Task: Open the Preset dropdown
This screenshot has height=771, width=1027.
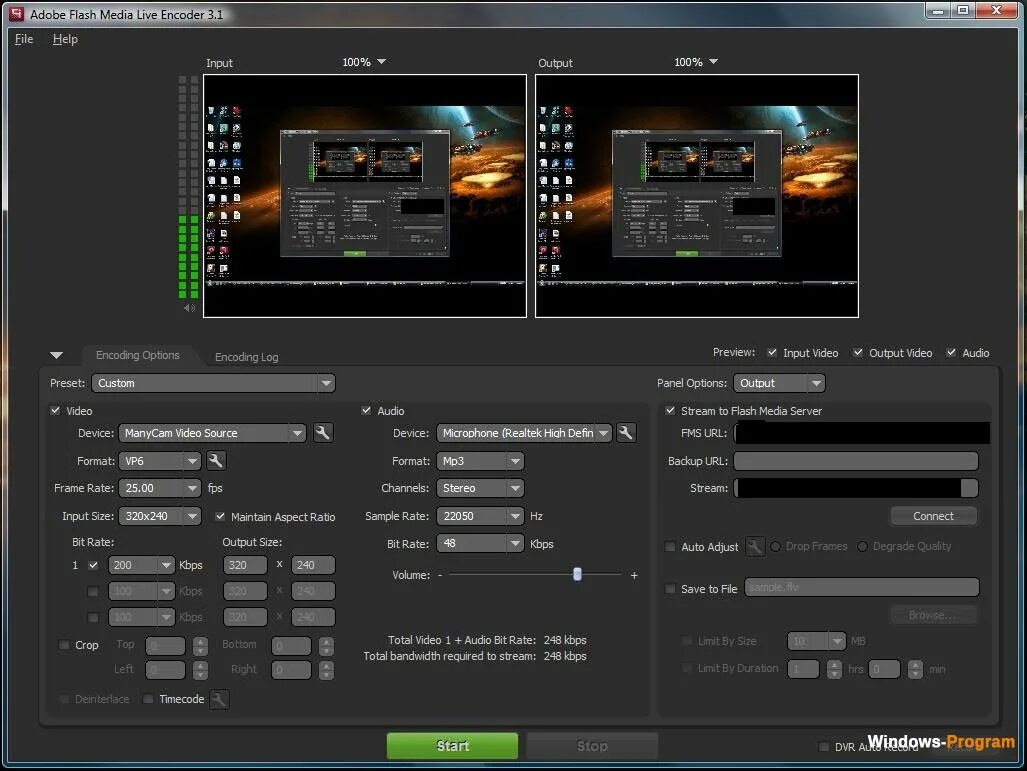Action: coord(214,383)
